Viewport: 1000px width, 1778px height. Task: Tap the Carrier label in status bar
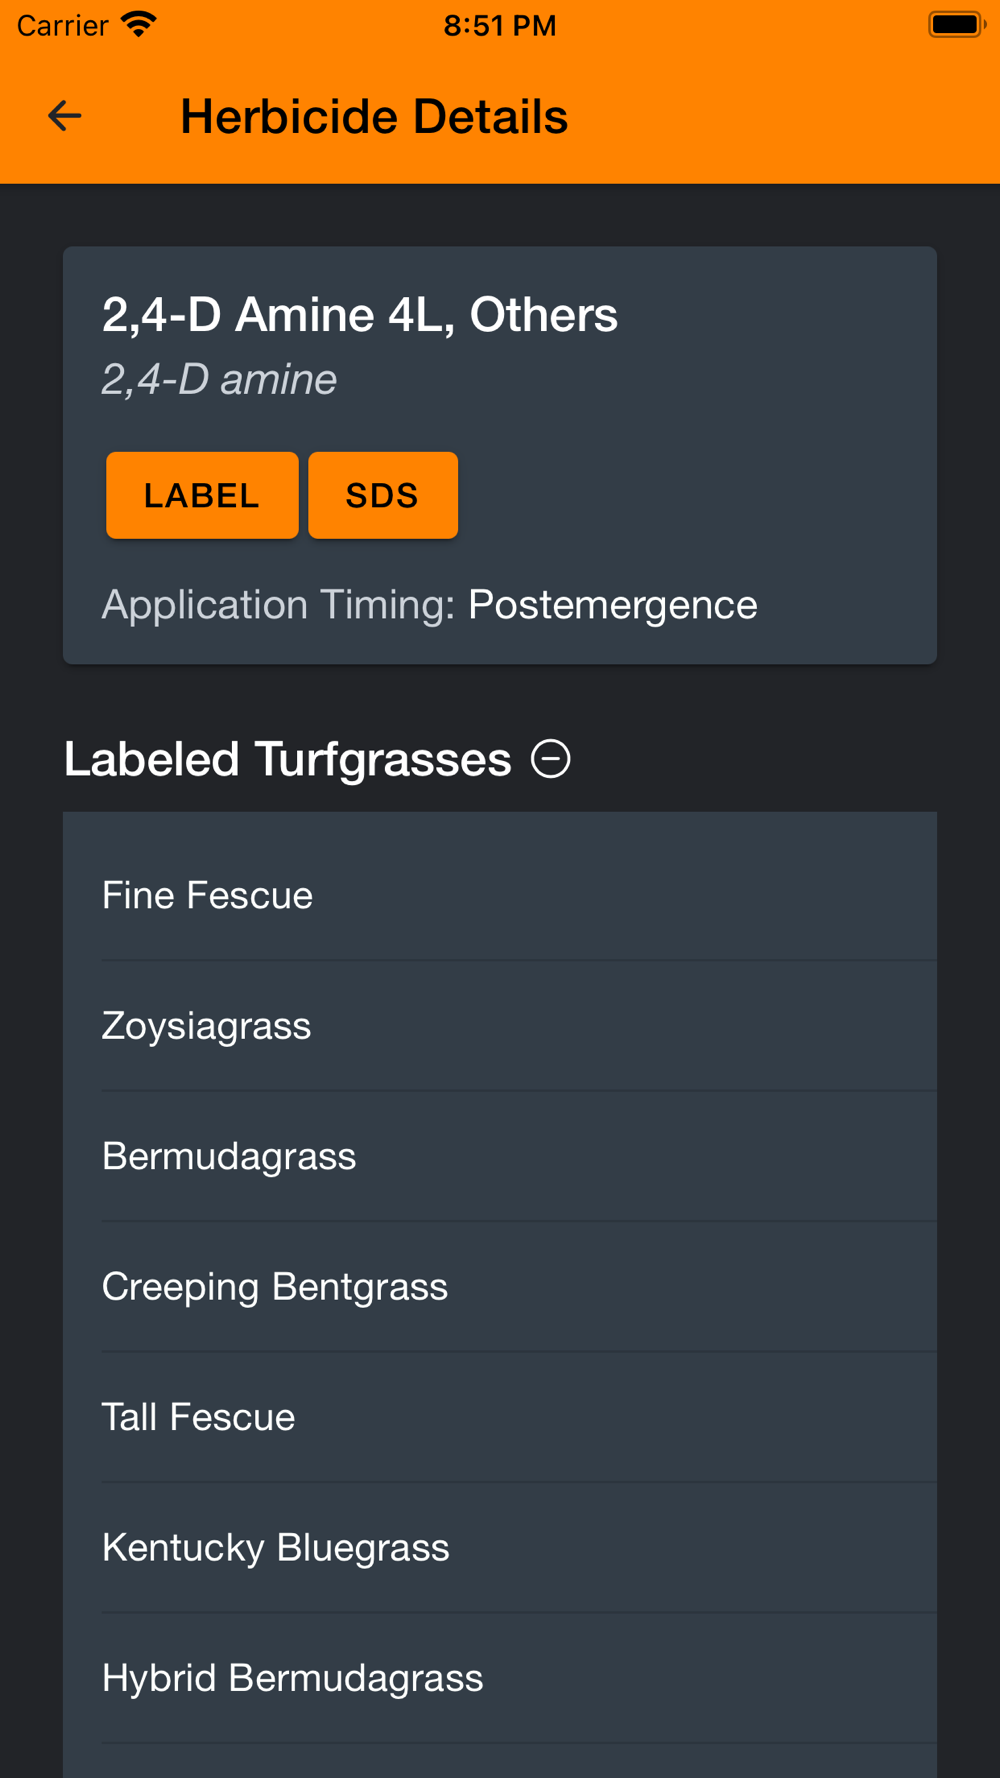pos(62,25)
